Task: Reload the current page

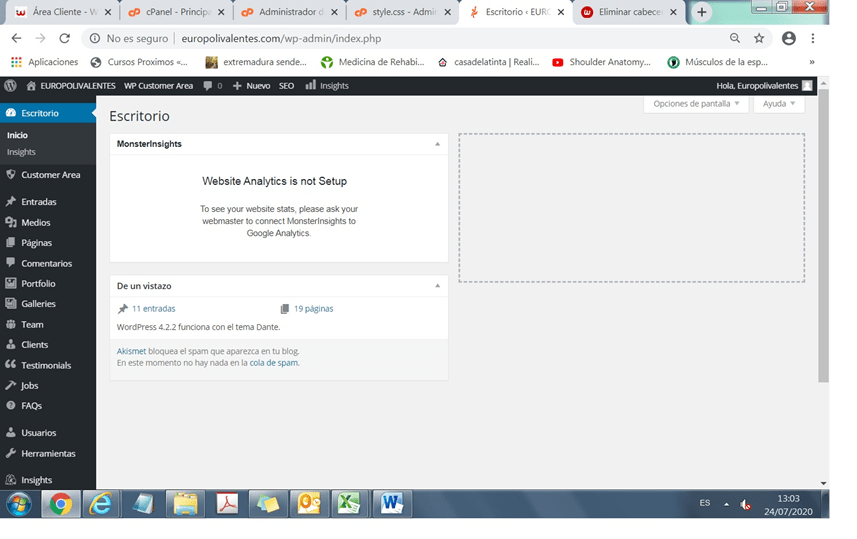Action: point(64,38)
